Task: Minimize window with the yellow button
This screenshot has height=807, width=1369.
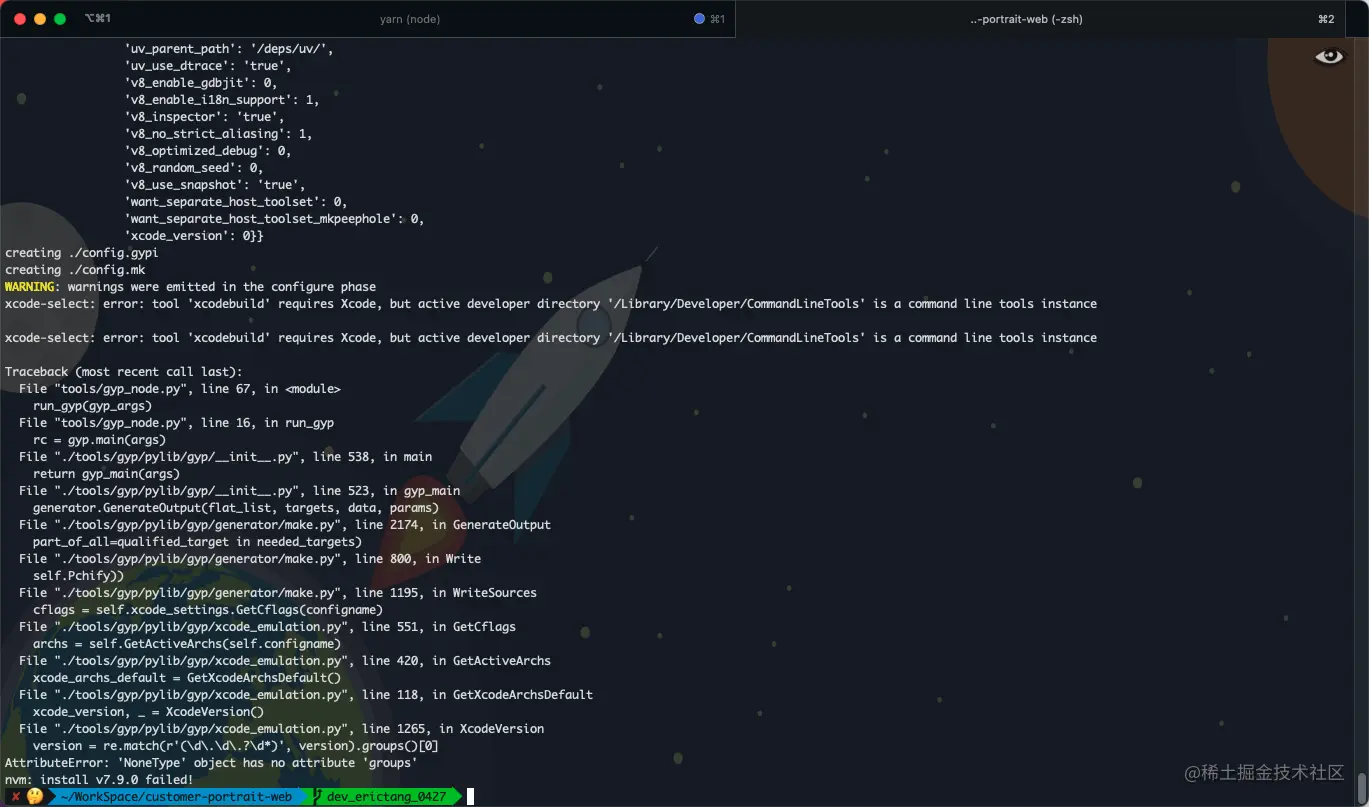Action: (40, 19)
